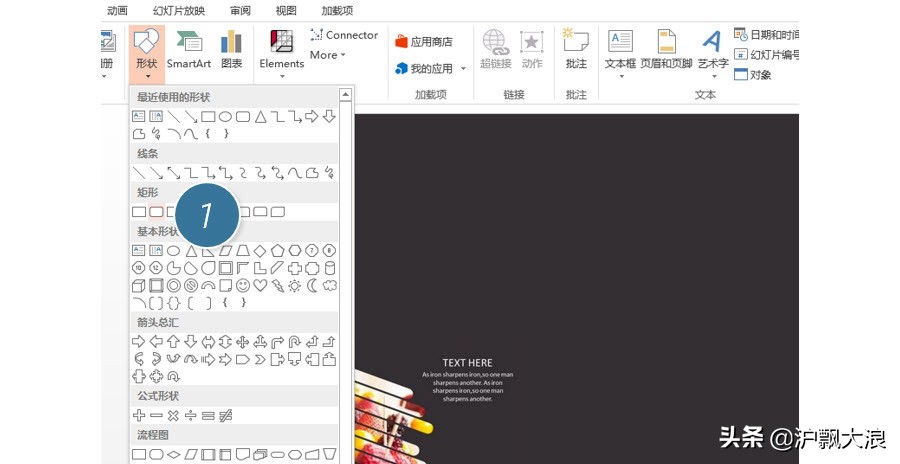Choose the not-equal equation shape
This screenshot has width=900, height=464.
226,415
